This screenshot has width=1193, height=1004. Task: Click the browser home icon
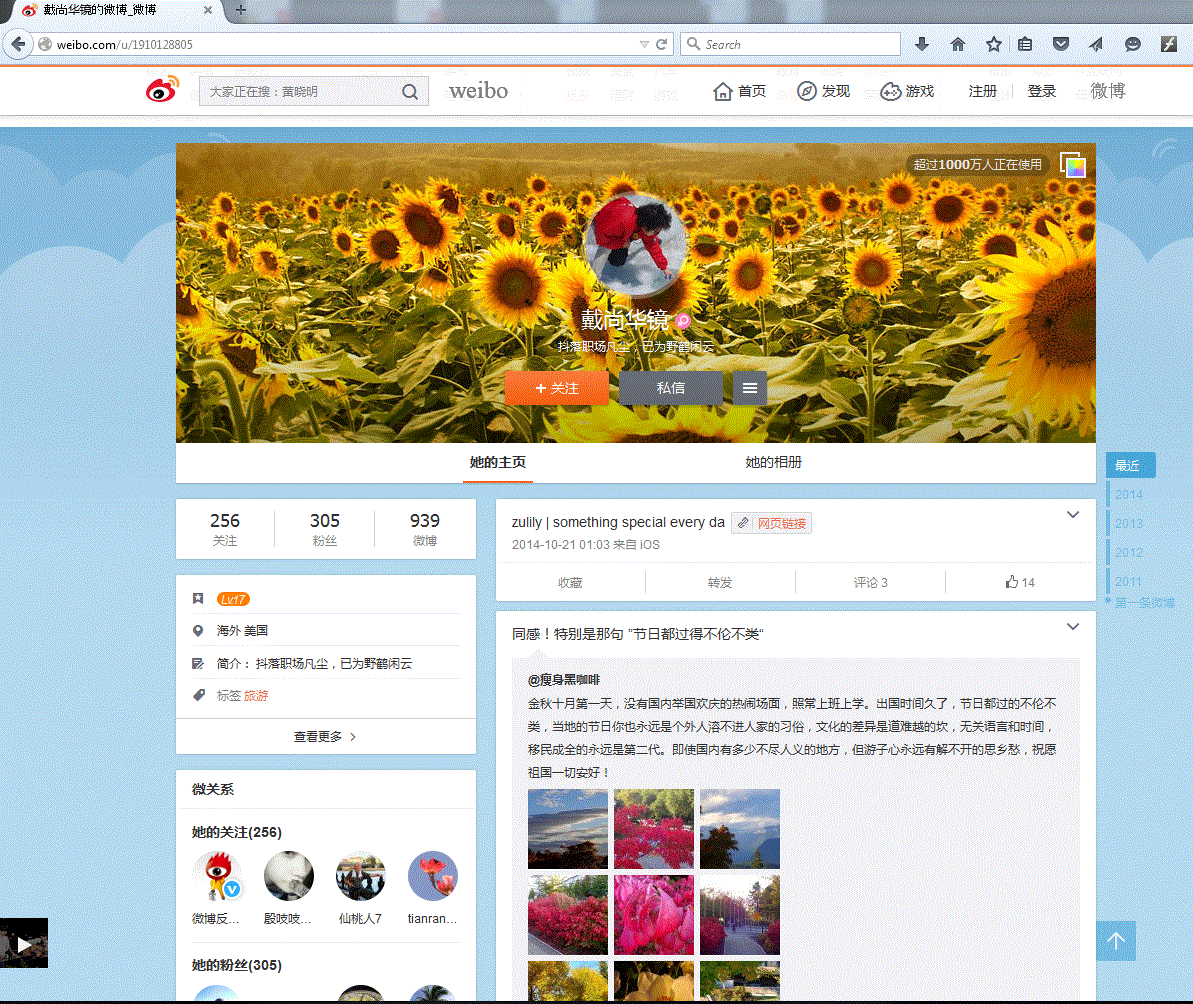(958, 44)
